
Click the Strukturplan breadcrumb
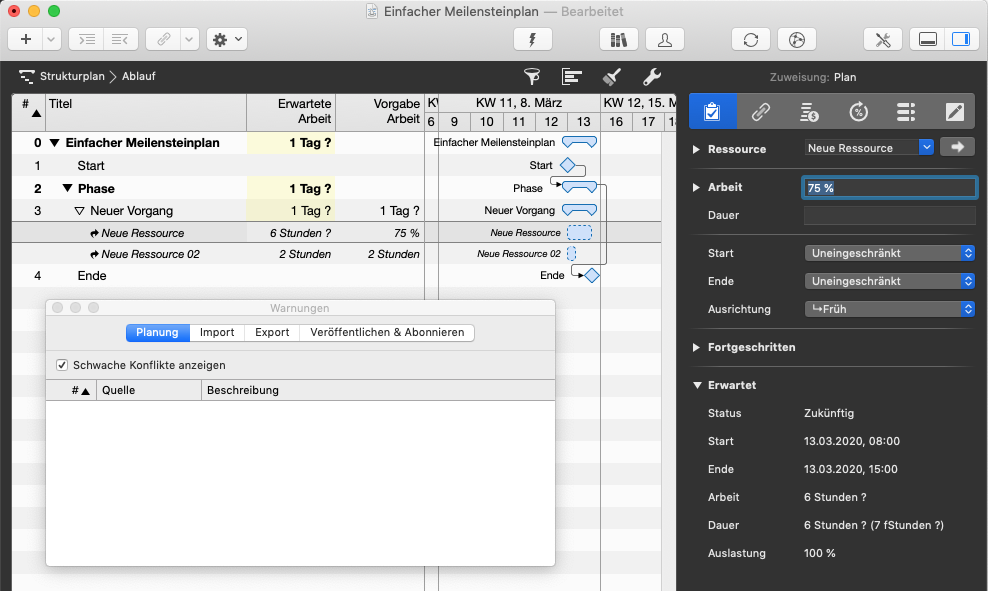(x=72, y=76)
